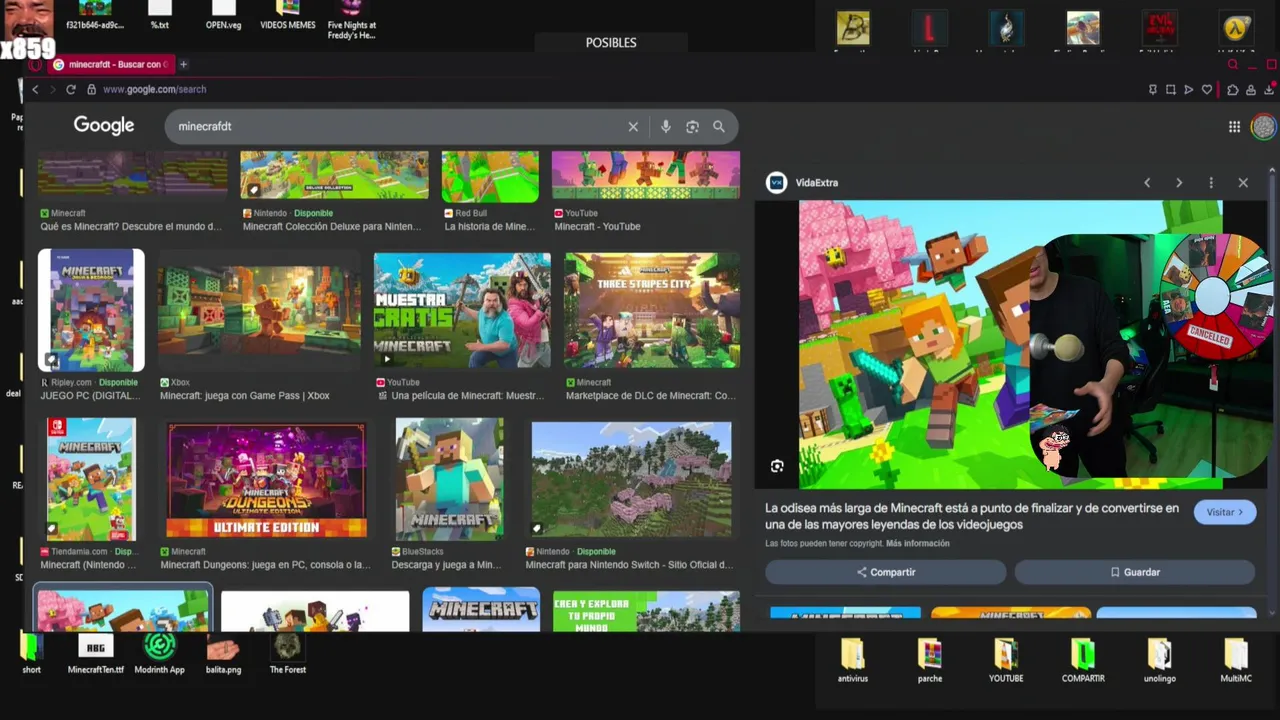
Task: Reload the page with the refresh icon
Action: point(71,90)
